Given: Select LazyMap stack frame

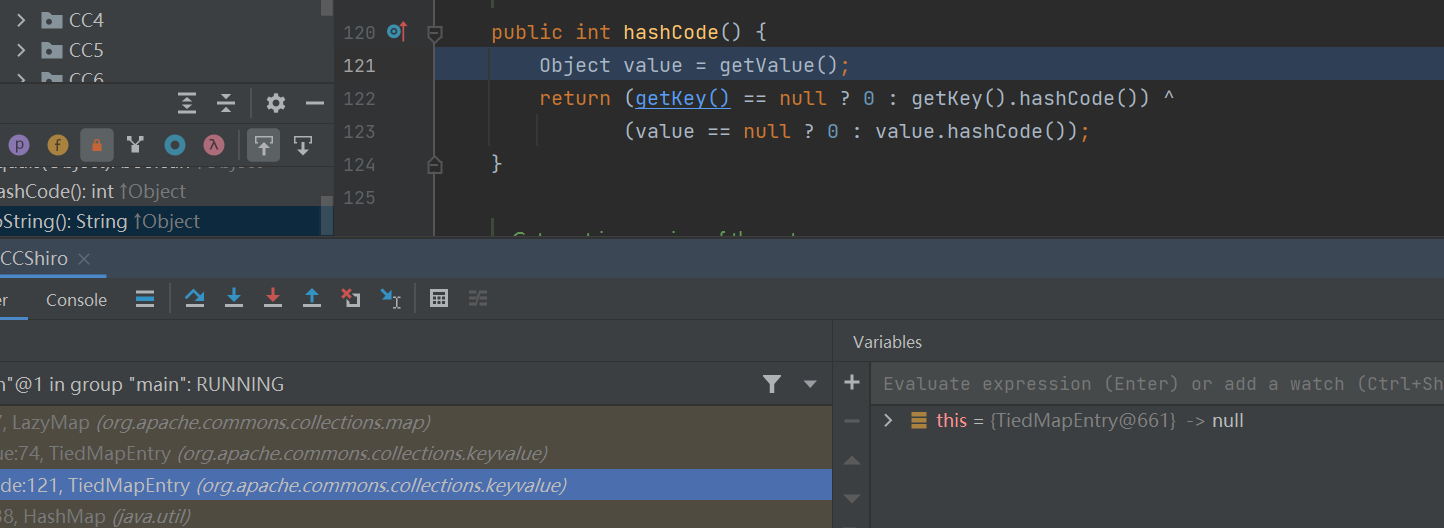Looking at the screenshot, I should pos(416,422).
